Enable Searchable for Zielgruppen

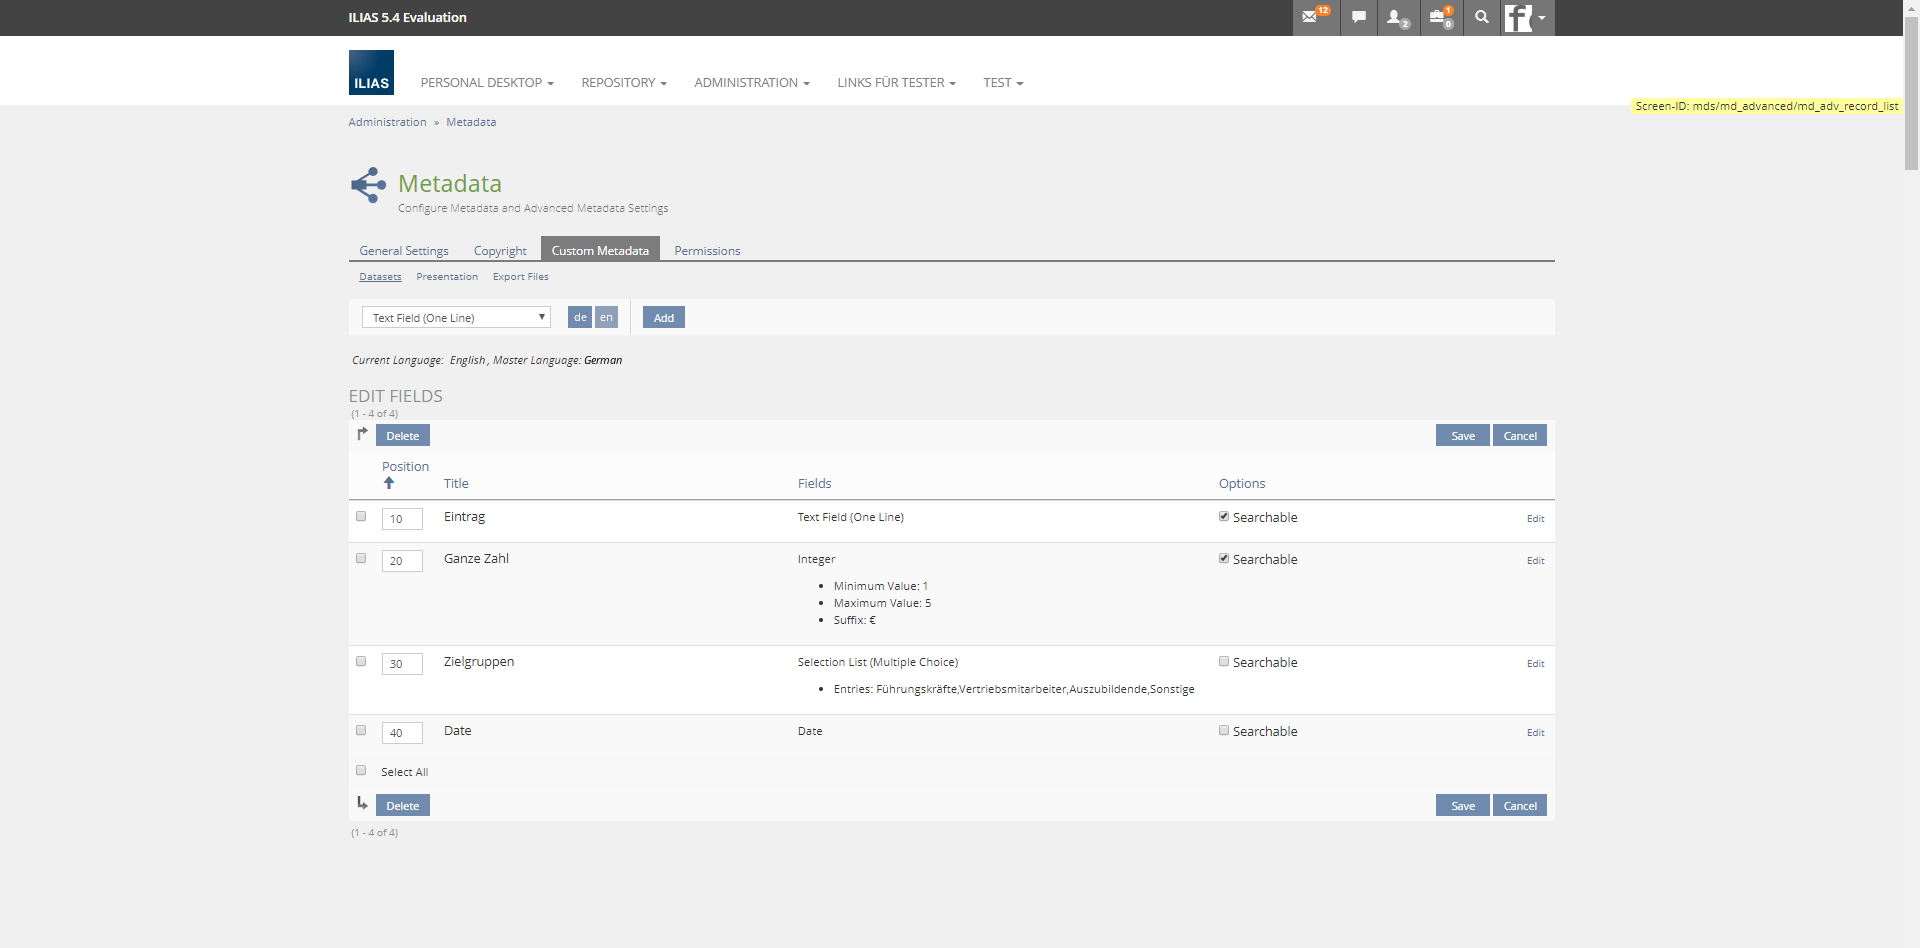[1223, 662]
